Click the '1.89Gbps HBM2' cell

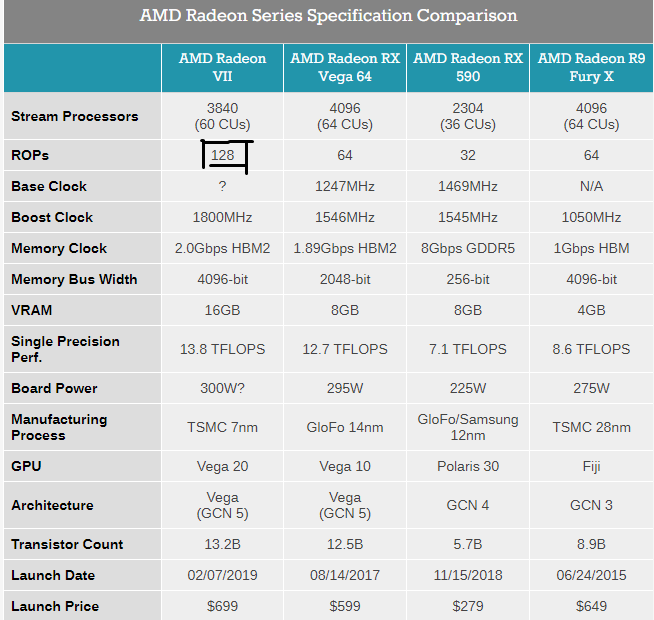(345, 248)
